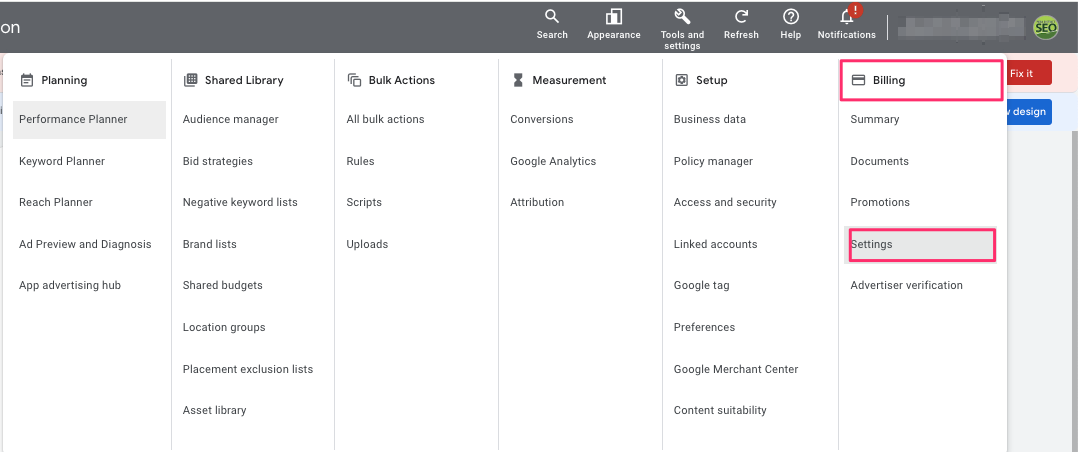Open Brand lists
This screenshot has width=1078, height=452.
[x=210, y=244]
